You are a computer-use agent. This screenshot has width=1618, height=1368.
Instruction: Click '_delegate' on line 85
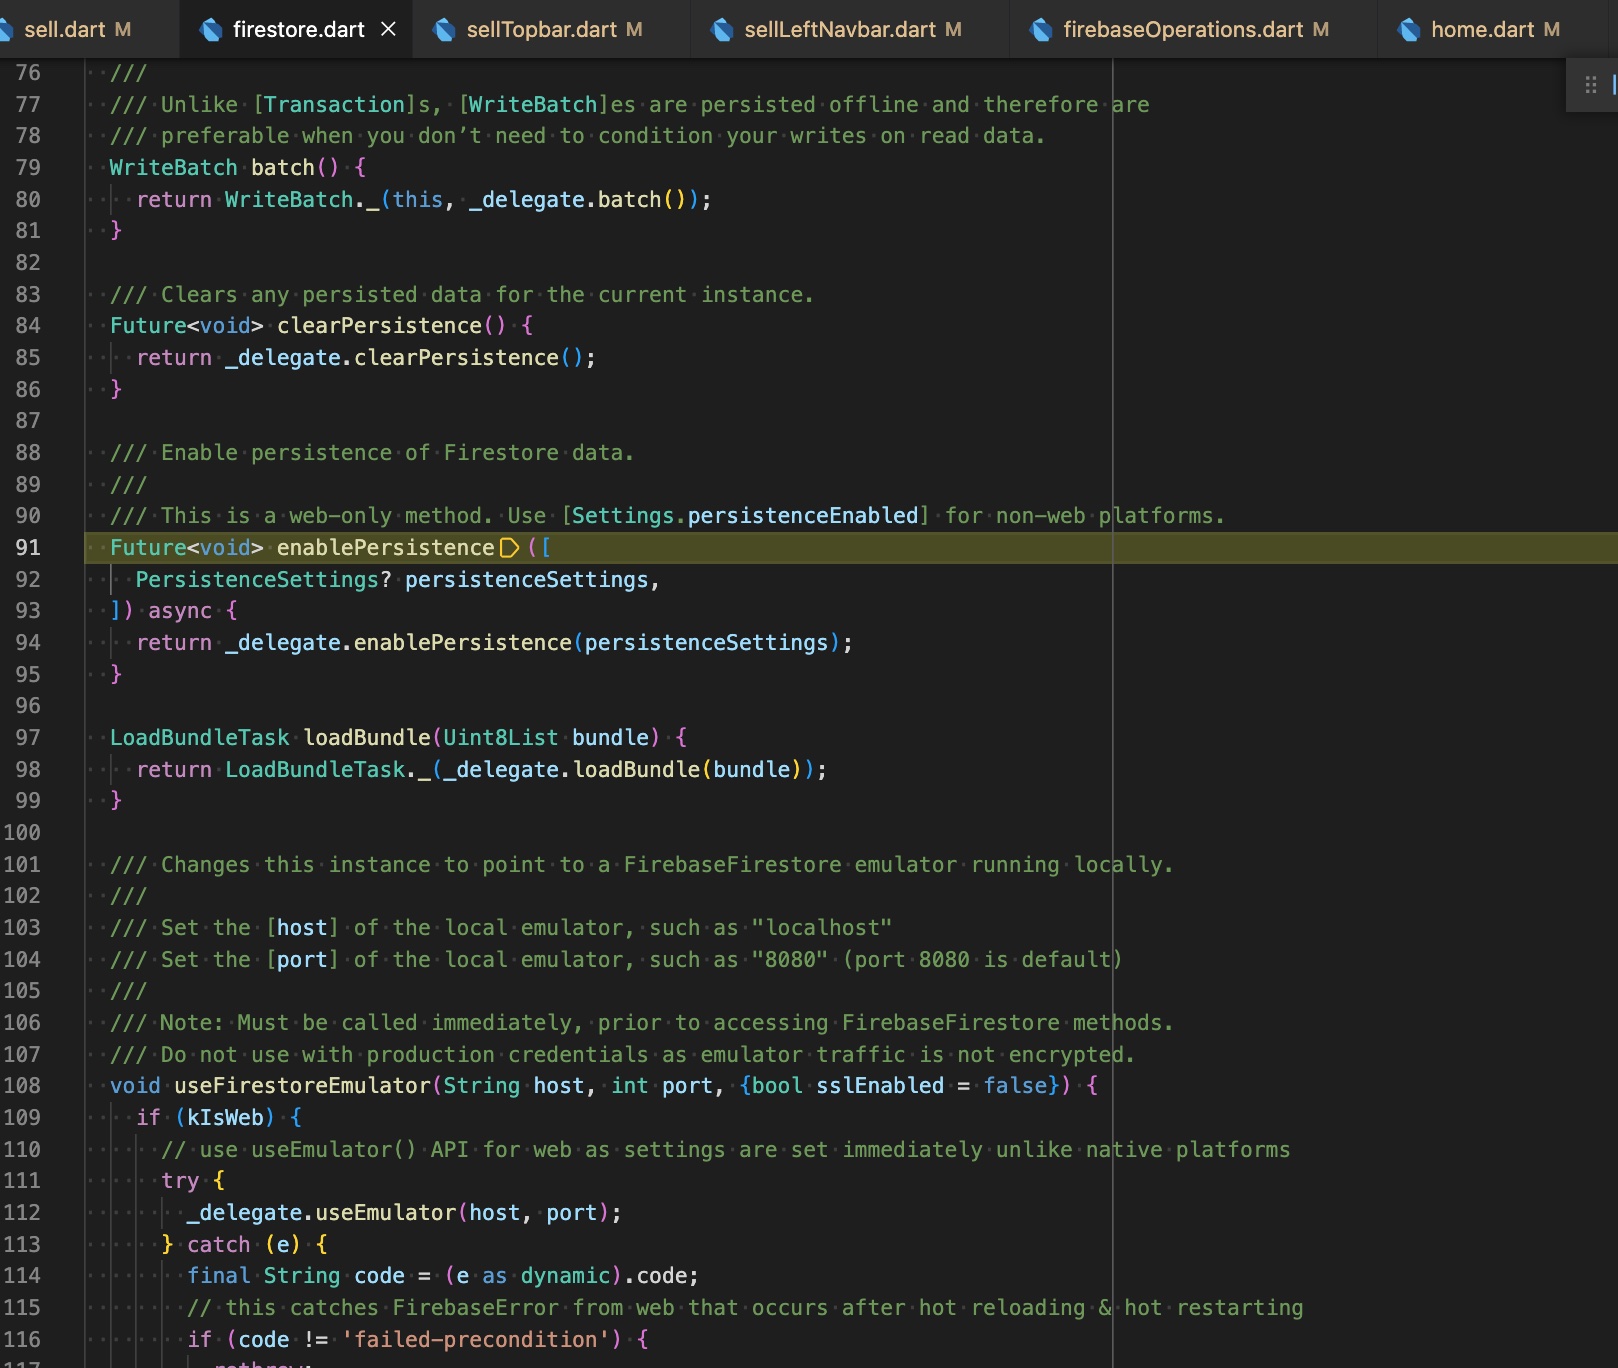click(x=283, y=357)
